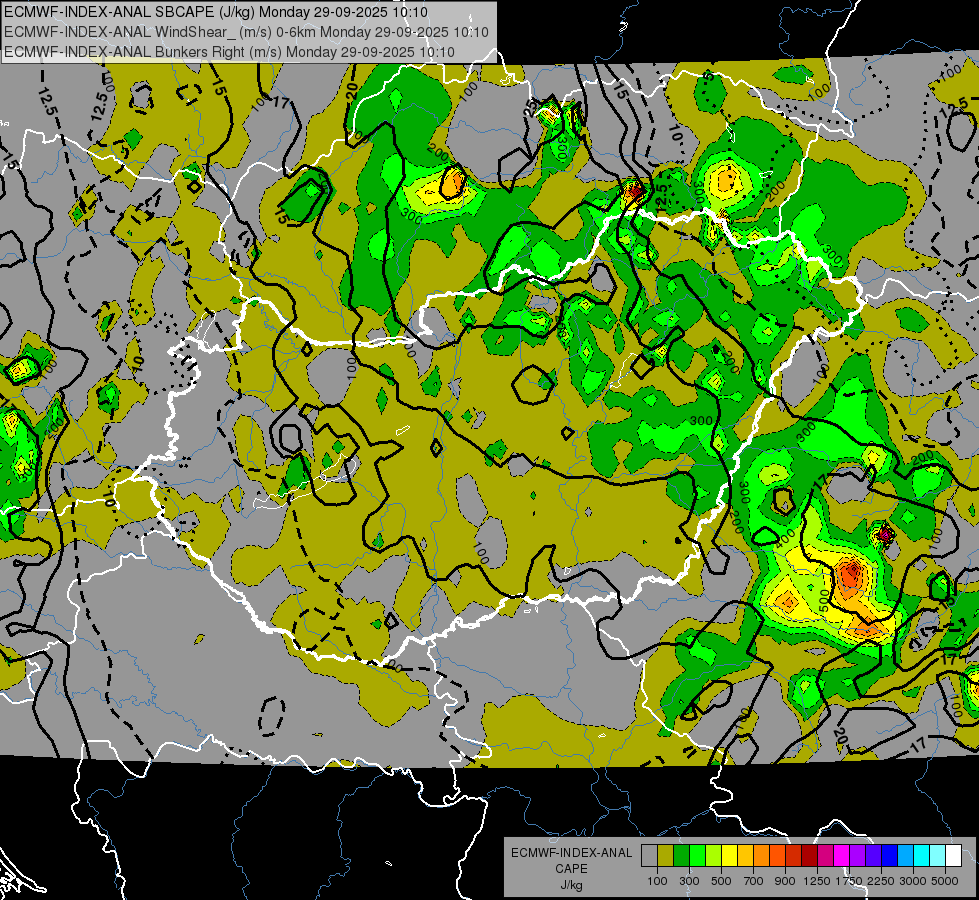
Task: Click the legend value 300
Action: tap(689, 881)
